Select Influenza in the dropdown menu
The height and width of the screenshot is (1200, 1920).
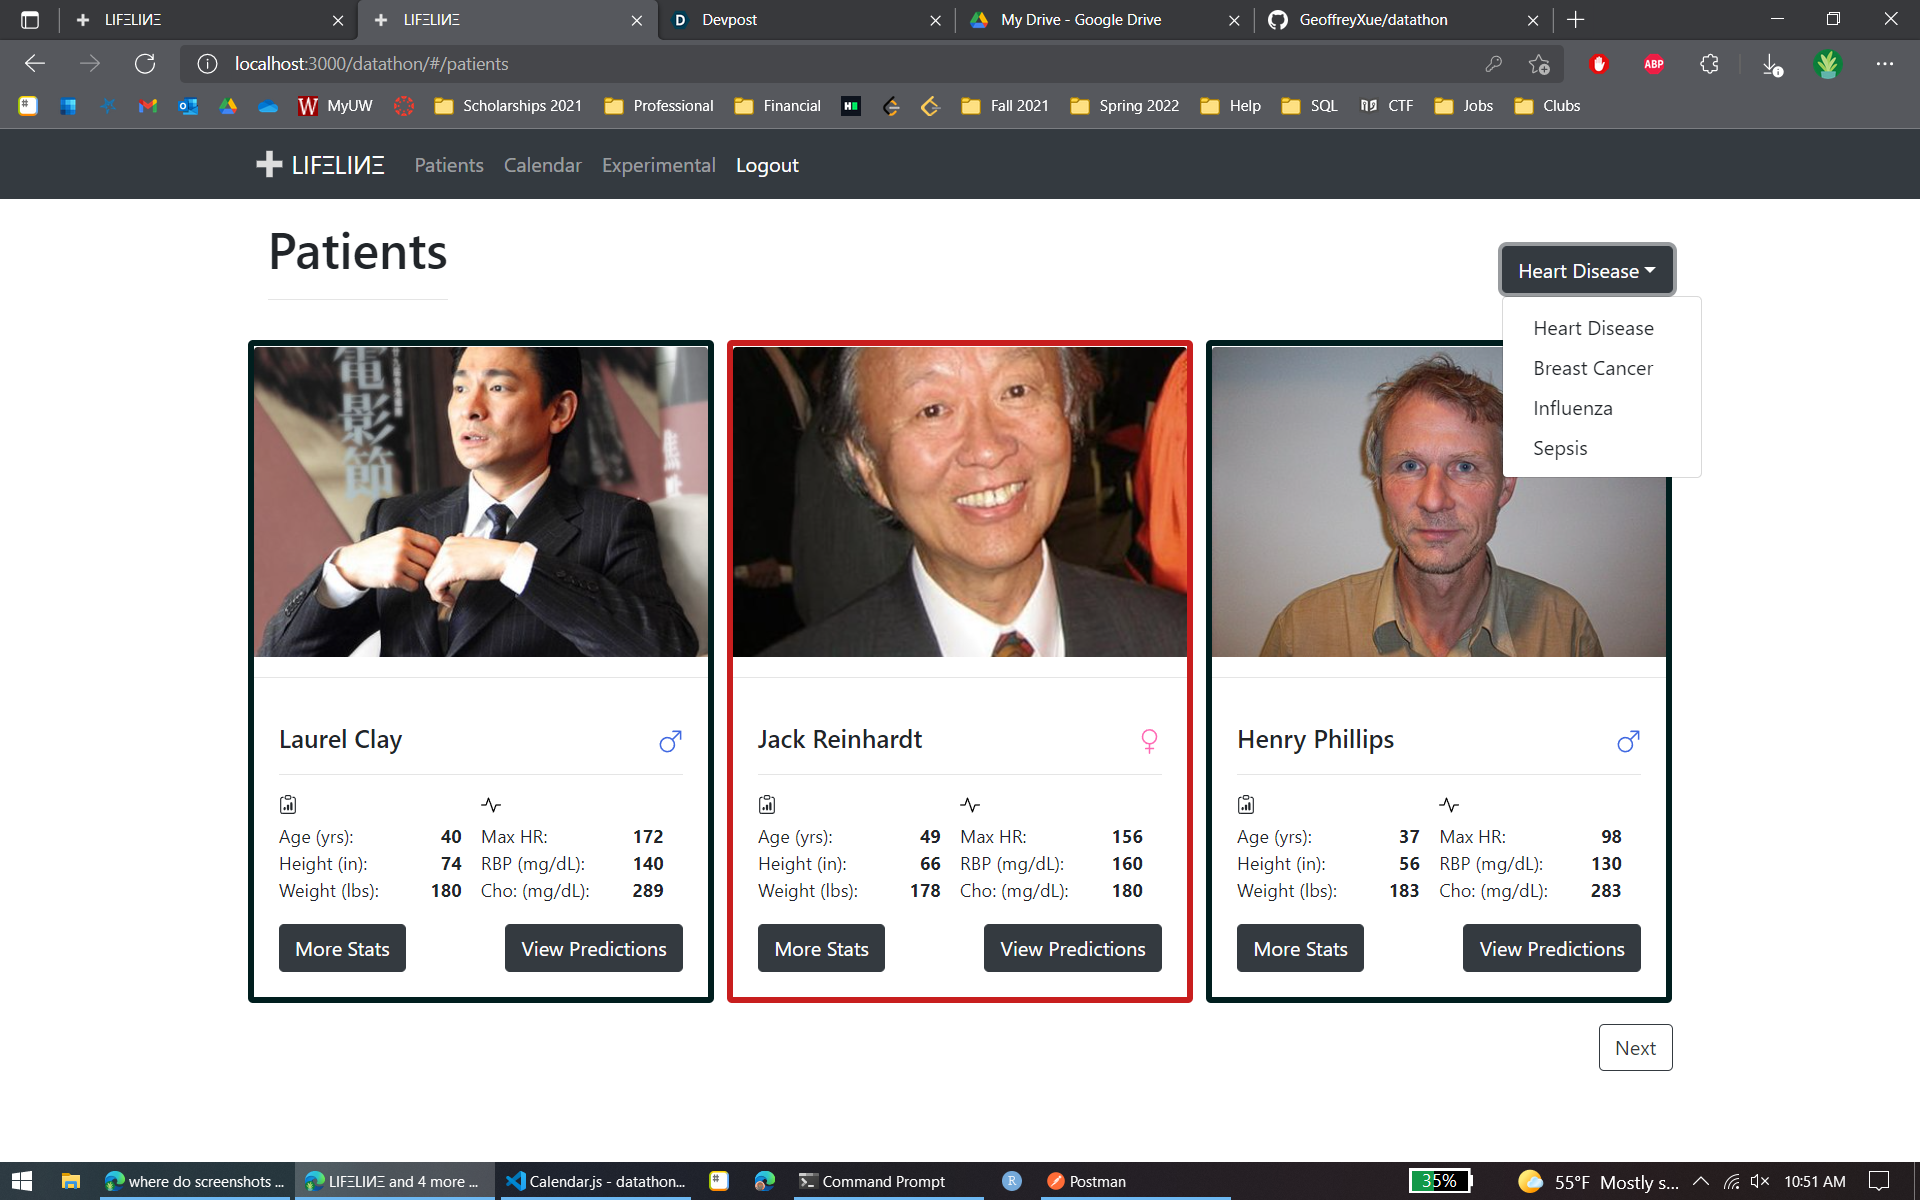(1572, 408)
